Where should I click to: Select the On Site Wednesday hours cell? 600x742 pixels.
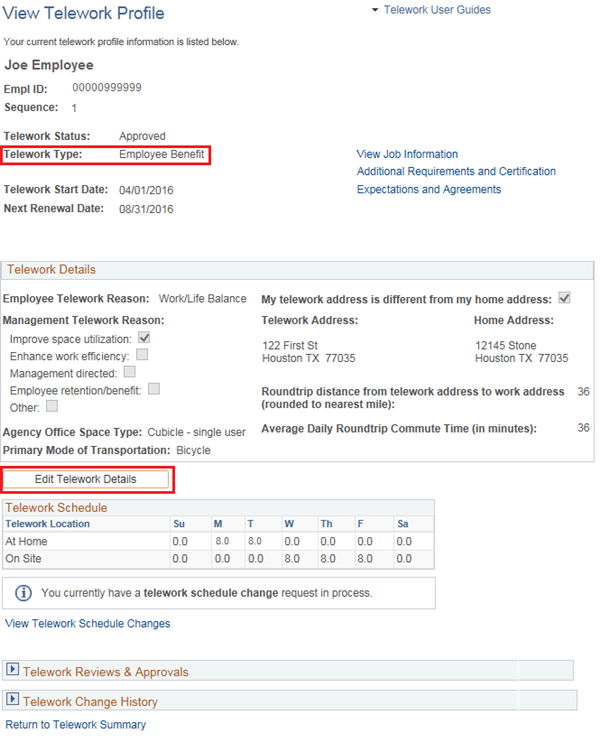coord(292,559)
